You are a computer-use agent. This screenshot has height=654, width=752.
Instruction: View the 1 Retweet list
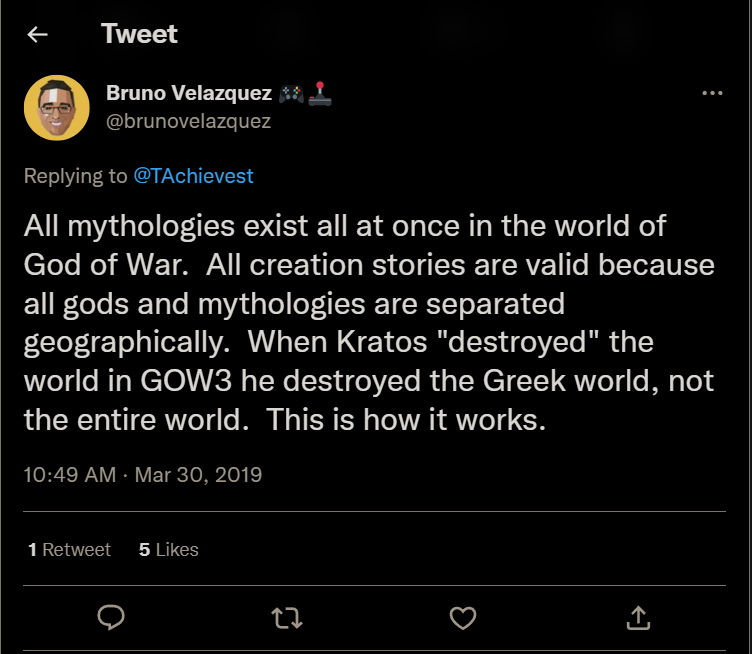pyautogui.click(x=69, y=549)
